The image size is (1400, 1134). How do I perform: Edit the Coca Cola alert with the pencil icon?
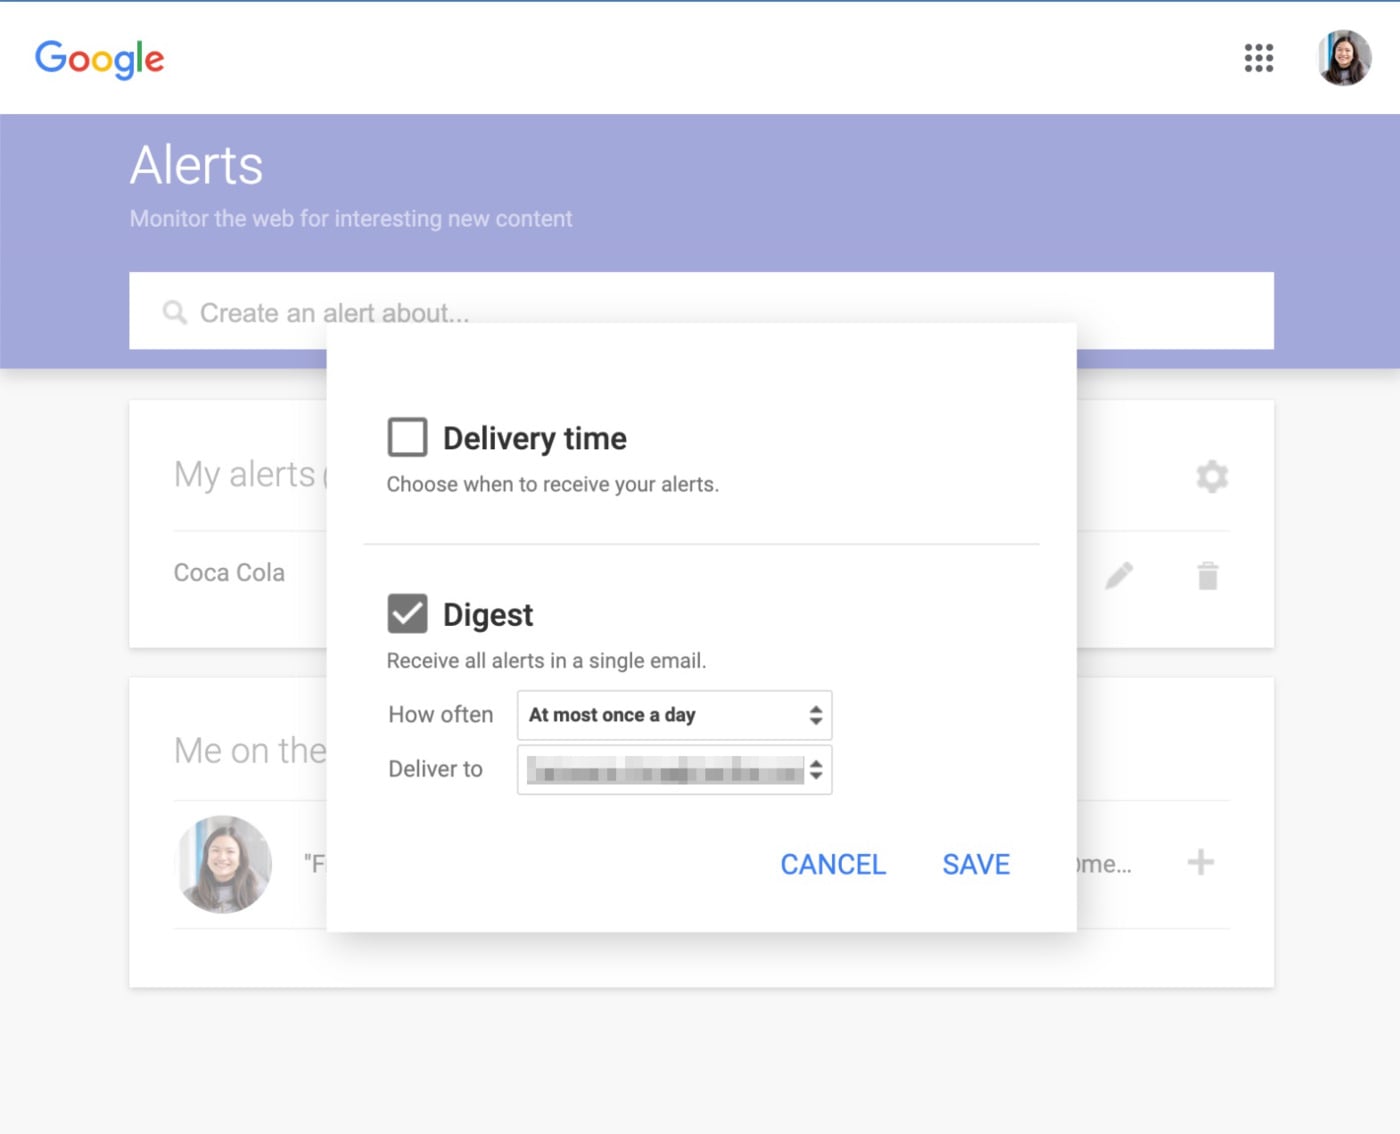1120,575
